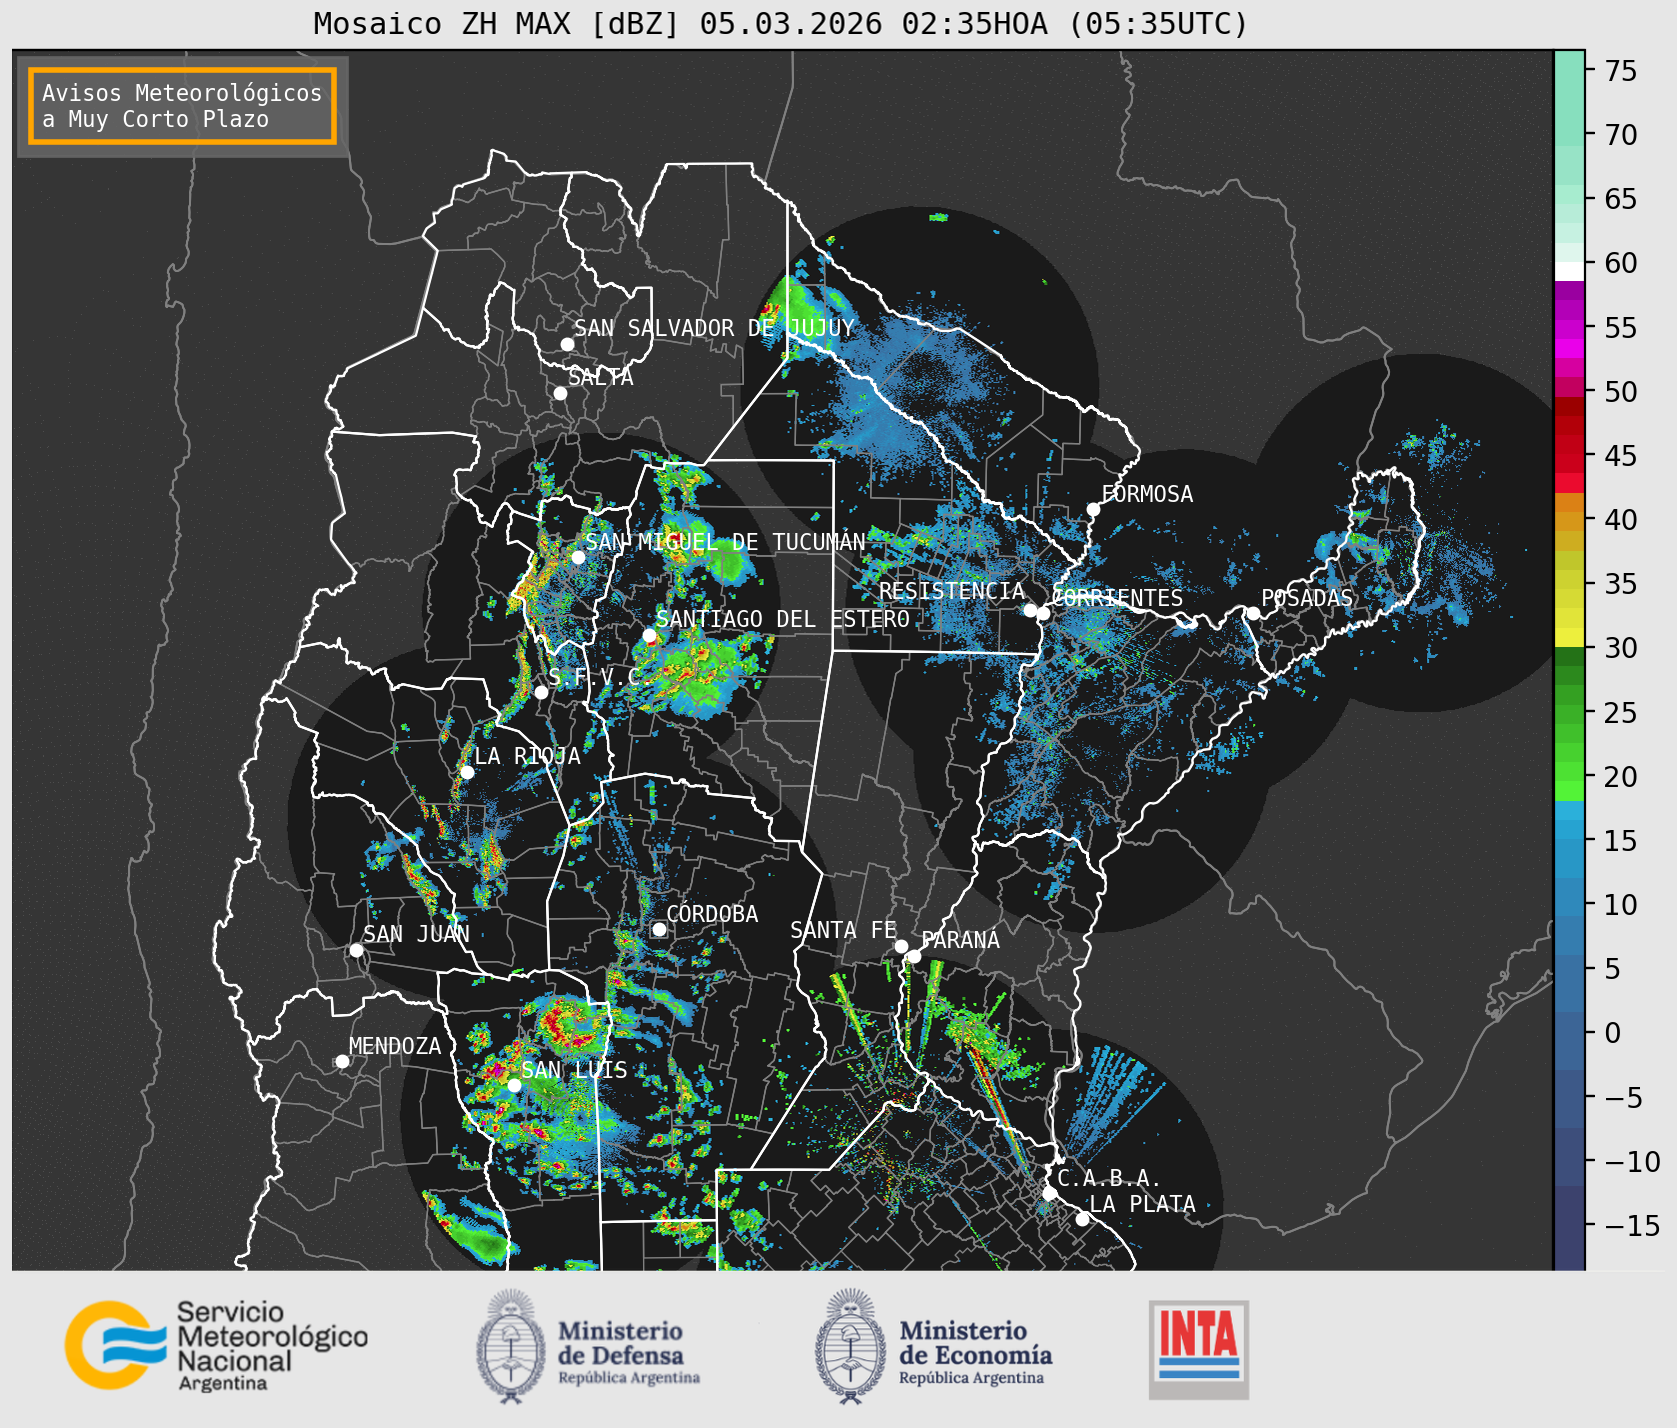Click the 75 dBZ value on the color scale
Viewport: 1677px width, 1428px height.
click(1621, 71)
